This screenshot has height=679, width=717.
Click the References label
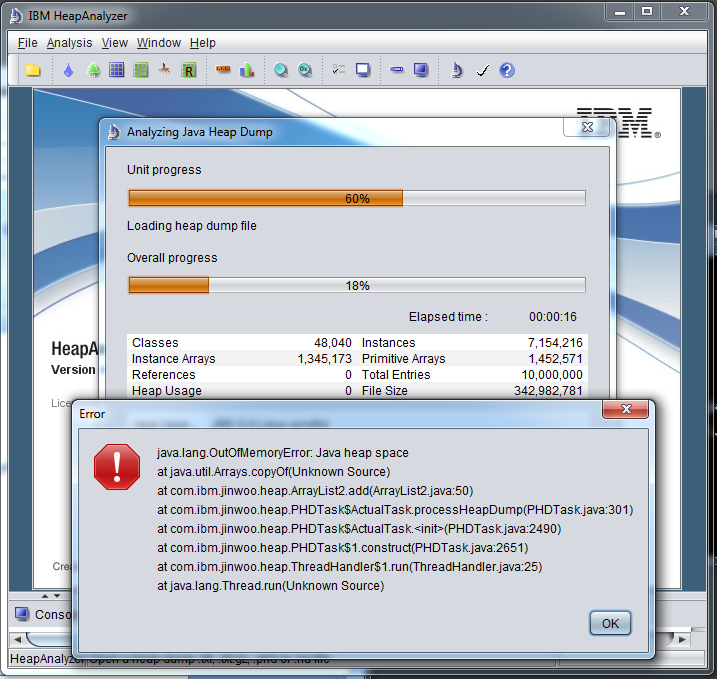[x=163, y=374]
